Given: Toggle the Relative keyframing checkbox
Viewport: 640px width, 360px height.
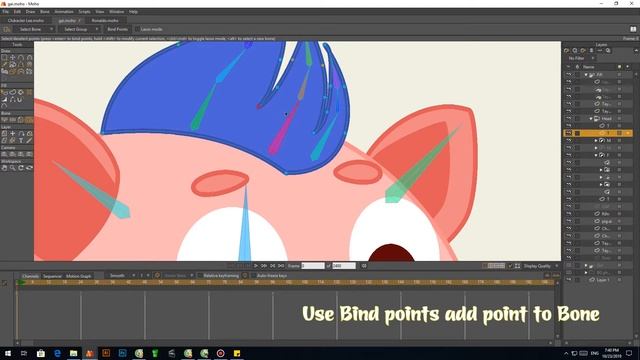Looking at the screenshot, I should [200, 276].
